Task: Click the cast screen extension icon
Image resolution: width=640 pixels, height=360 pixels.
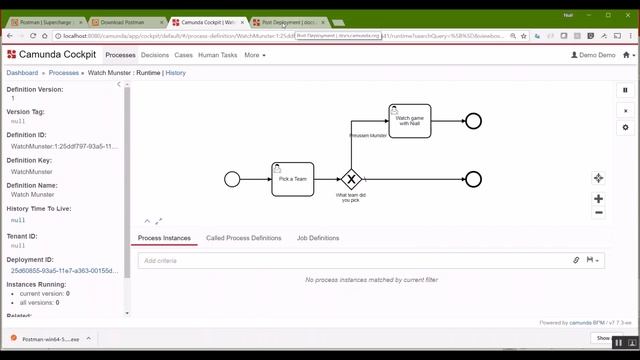Action: point(617,36)
